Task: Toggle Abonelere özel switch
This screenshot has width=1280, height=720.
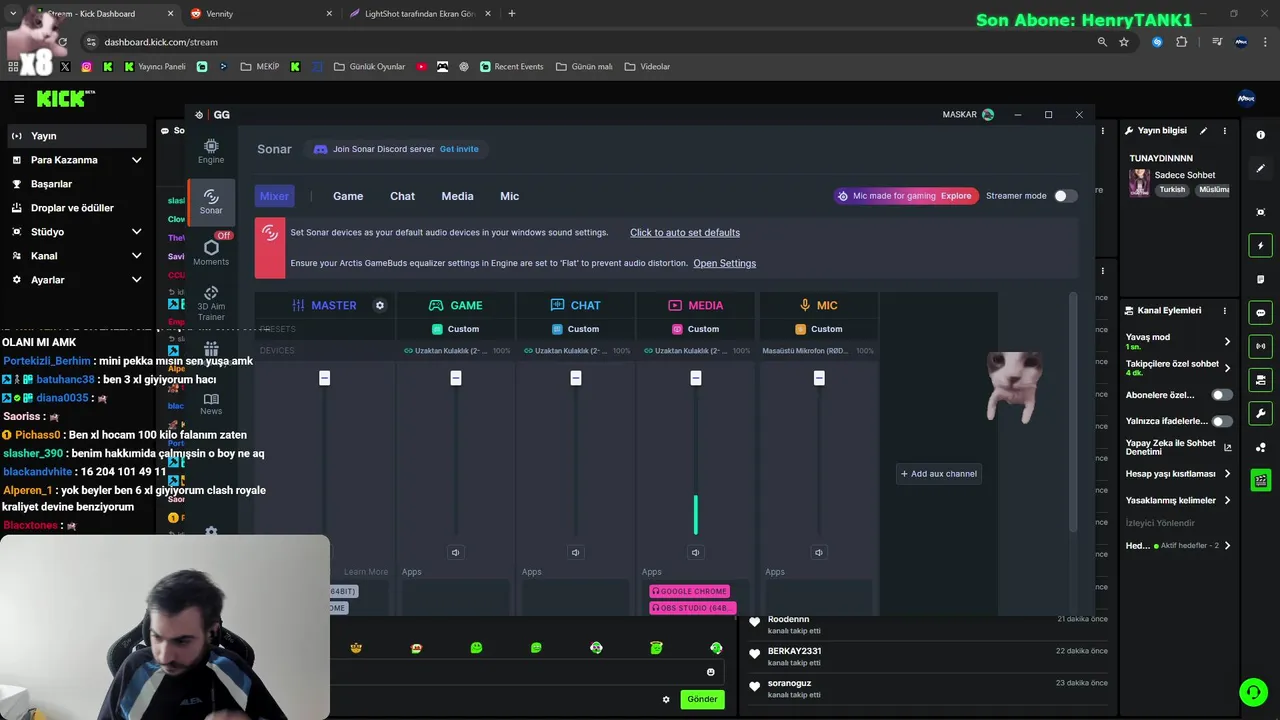Action: click(x=1222, y=395)
